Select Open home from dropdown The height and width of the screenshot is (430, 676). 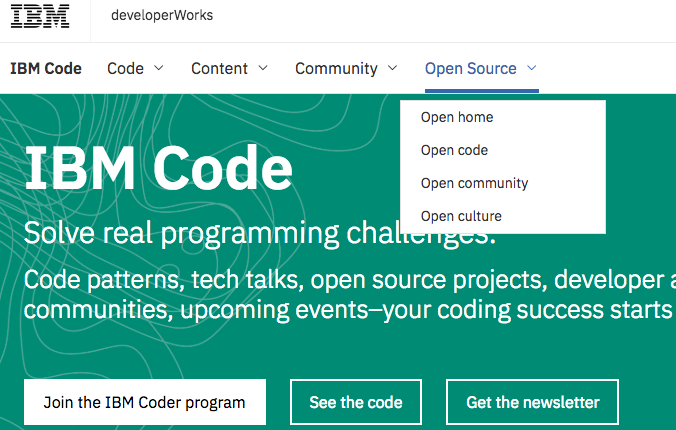point(457,117)
